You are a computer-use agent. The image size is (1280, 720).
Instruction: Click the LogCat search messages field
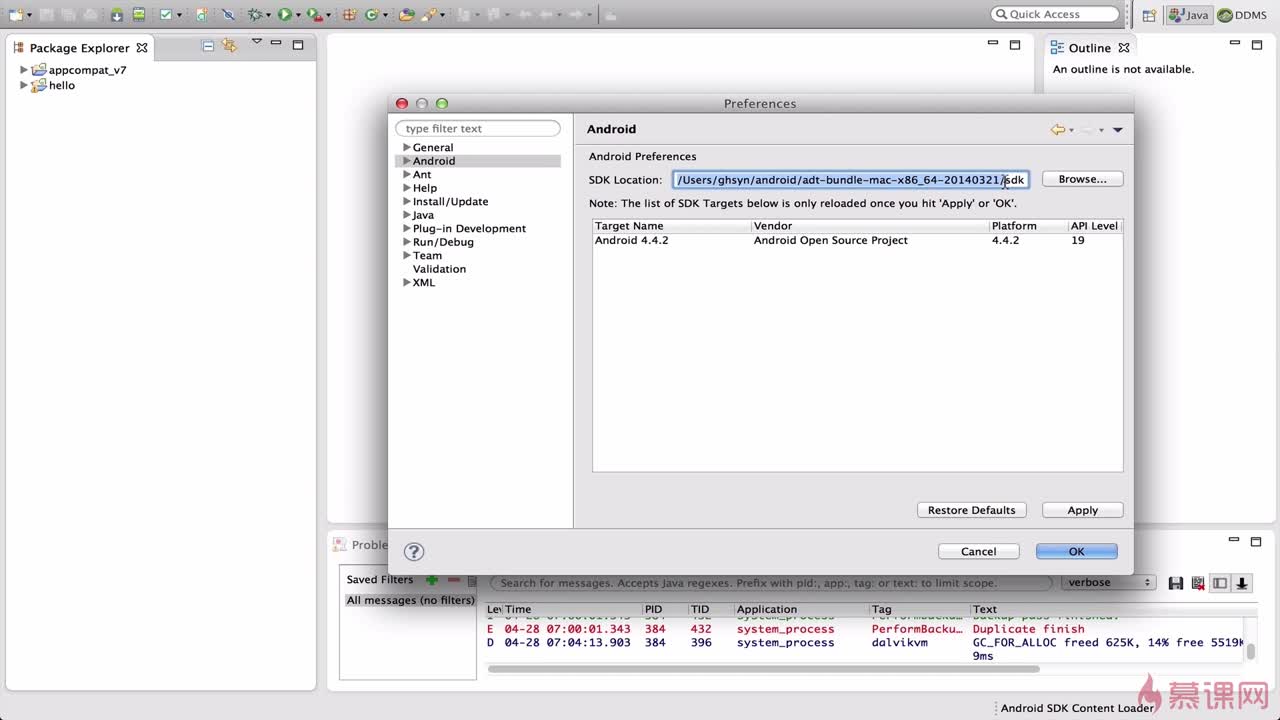point(771,583)
